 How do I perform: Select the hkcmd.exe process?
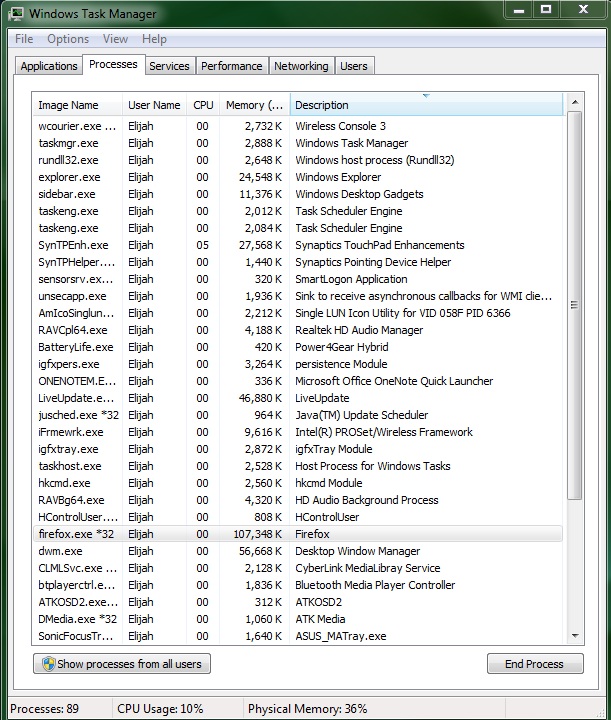pos(297,483)
